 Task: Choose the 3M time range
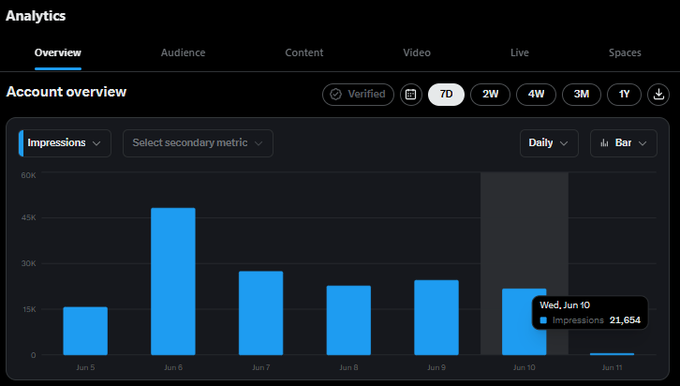click(x=582, y=94)
